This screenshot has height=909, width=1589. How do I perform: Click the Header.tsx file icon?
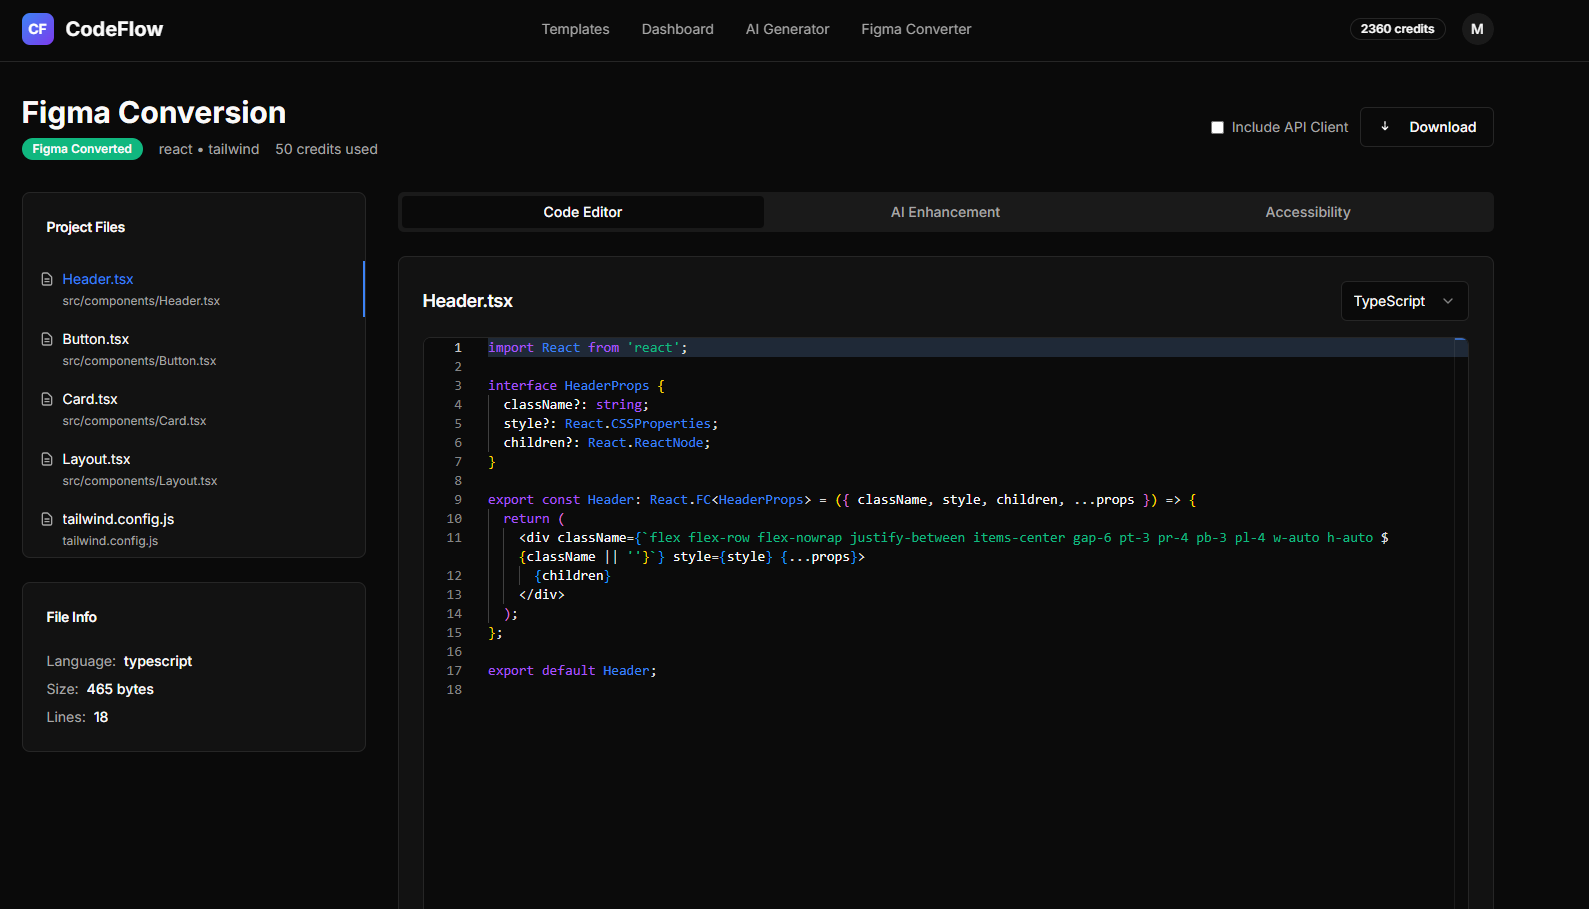point(47,279)
